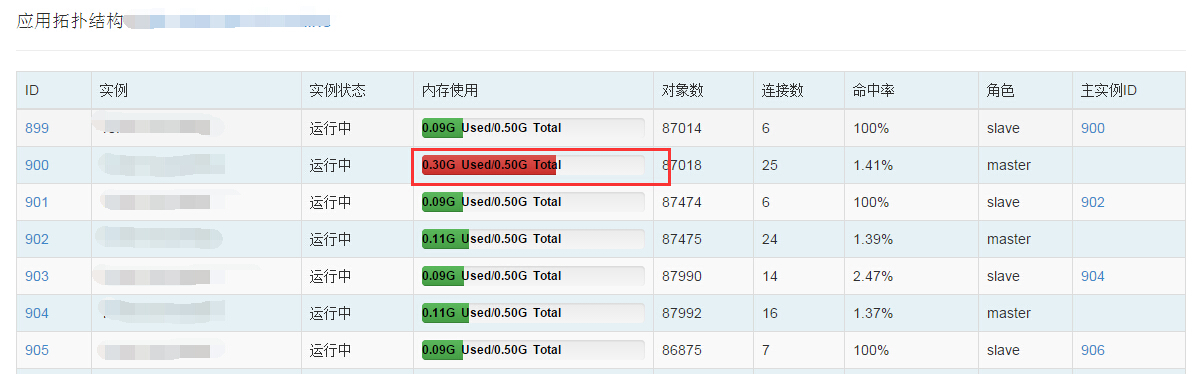Select master role in row 900
The height and width of the screenshot is (374, 1197).
1009,165
